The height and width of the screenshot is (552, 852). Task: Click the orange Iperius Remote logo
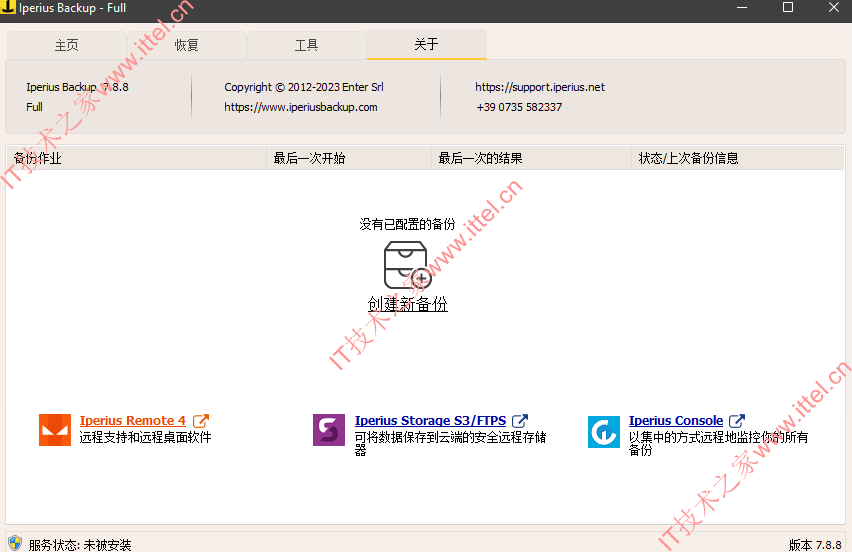pos(55,430)
